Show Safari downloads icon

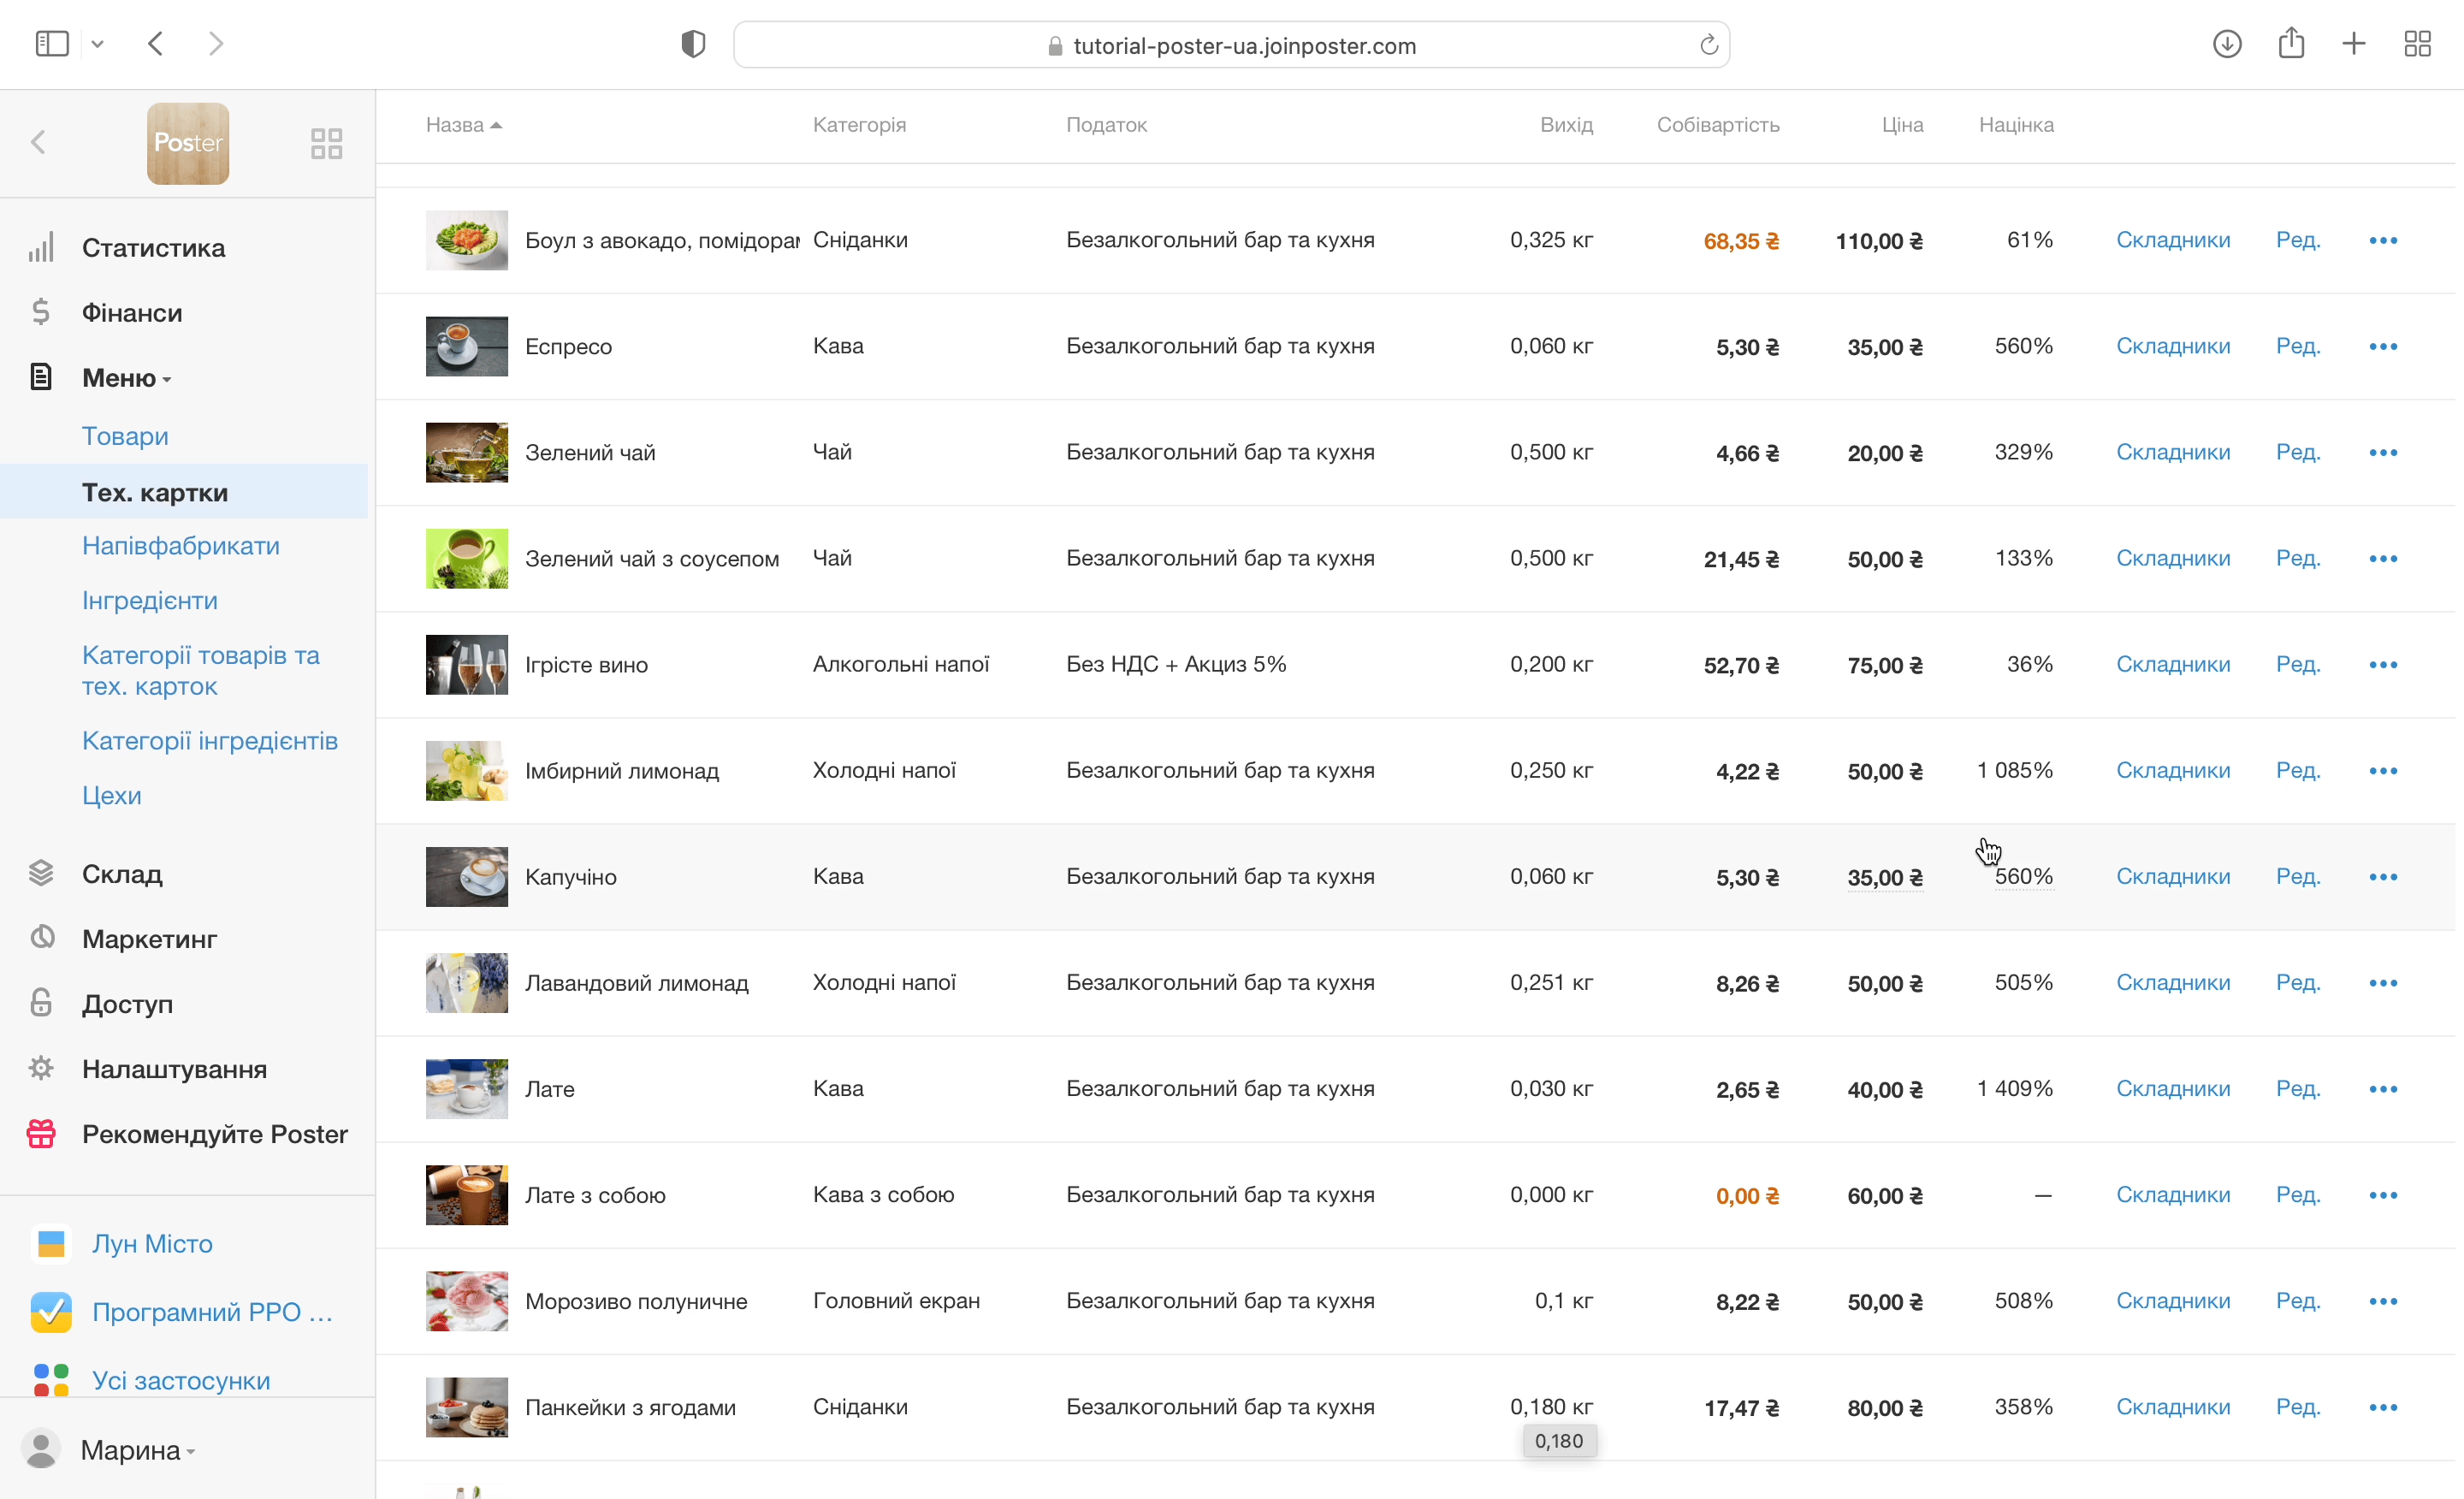click(2227, 44)
